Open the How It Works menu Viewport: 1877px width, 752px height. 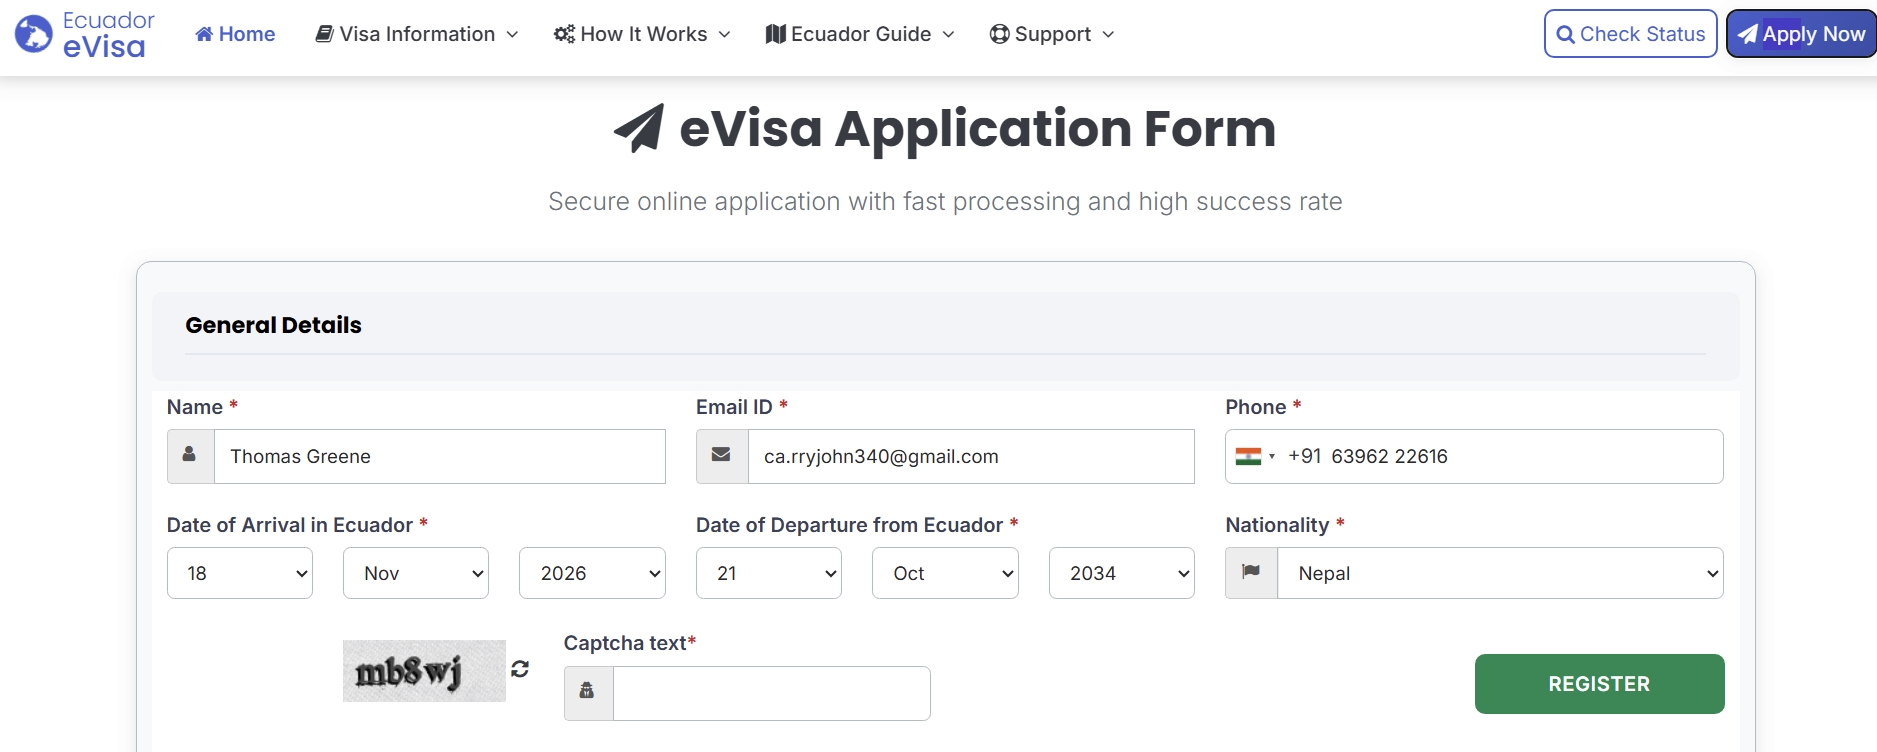642,34
